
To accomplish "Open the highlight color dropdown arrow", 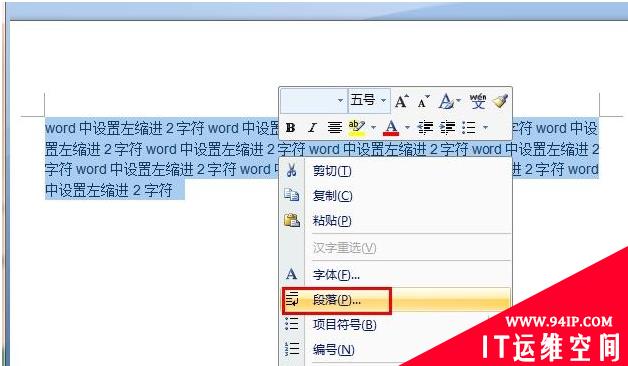I will 373,128.
